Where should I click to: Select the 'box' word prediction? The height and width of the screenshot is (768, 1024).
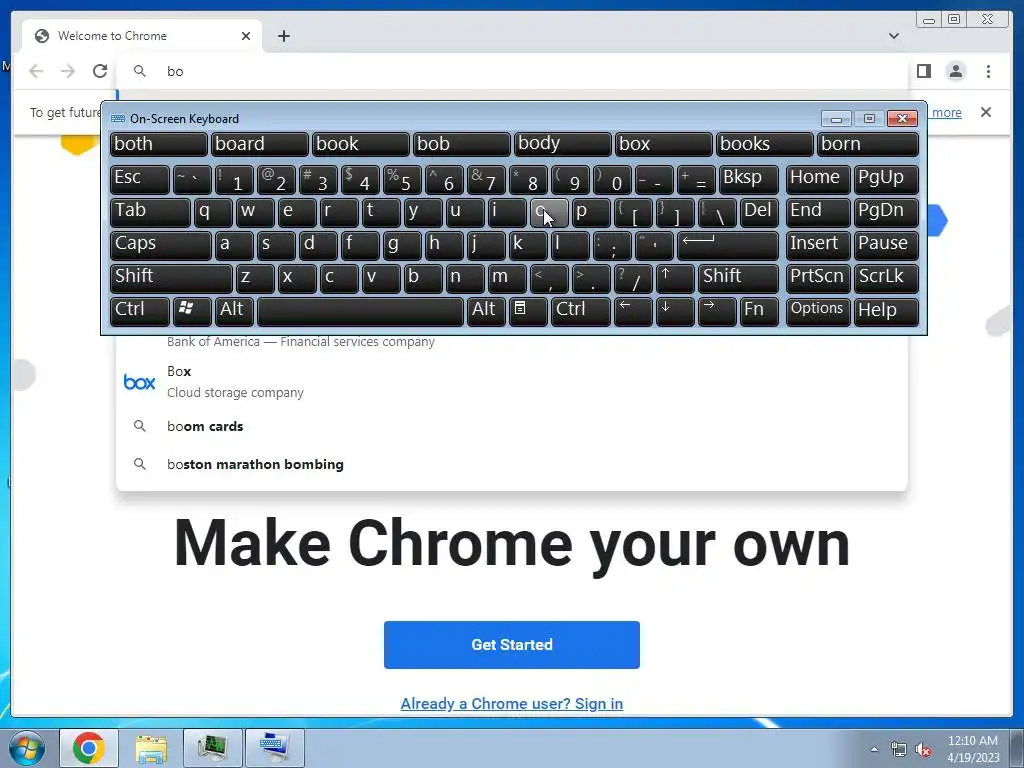point(664,144)
